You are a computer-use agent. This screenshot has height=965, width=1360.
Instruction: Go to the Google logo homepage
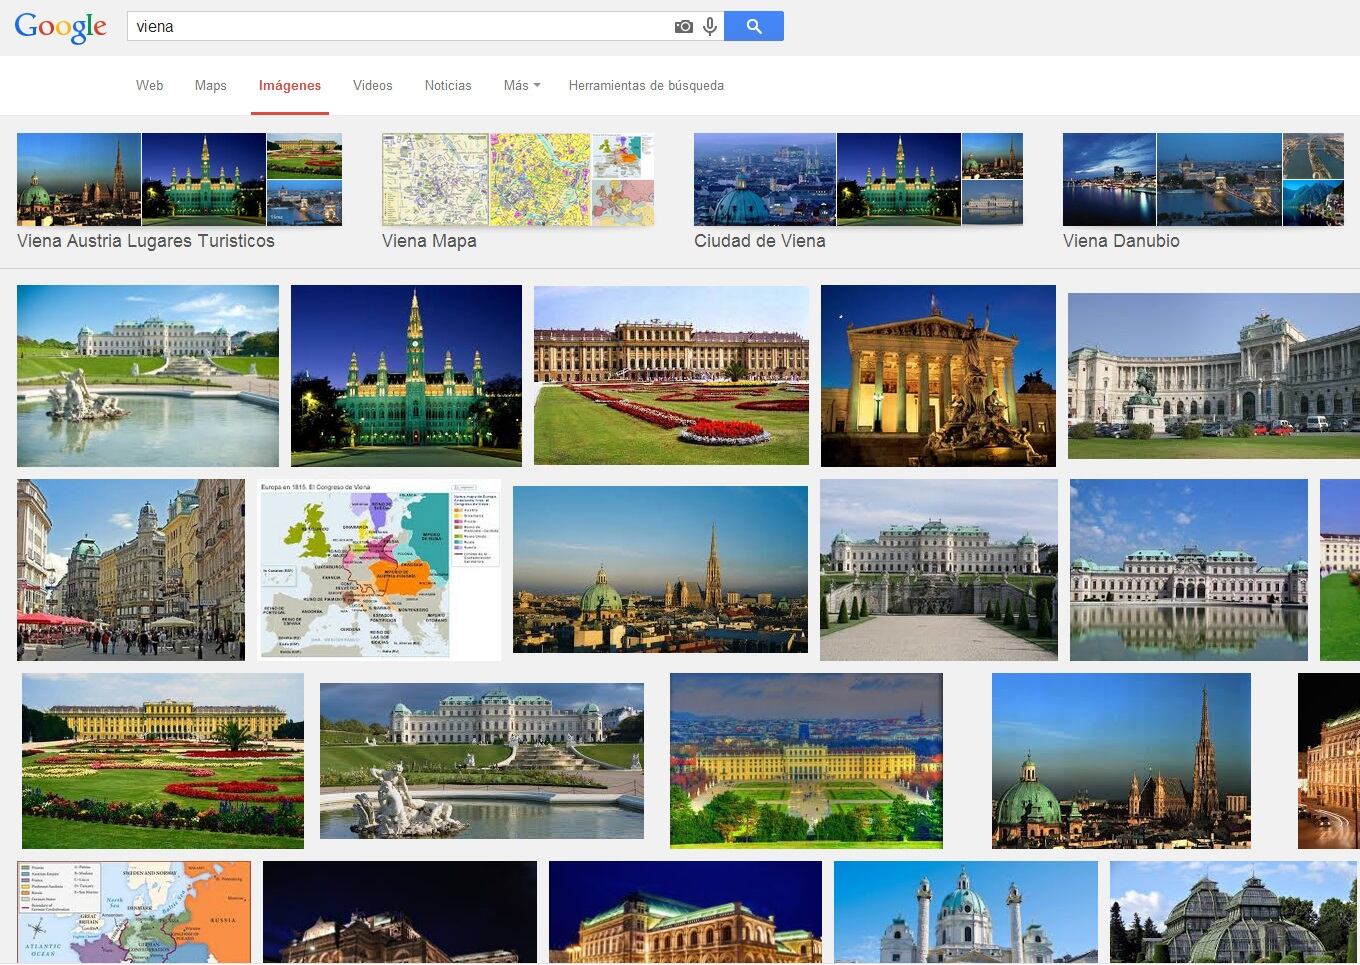click(x=60, y=27)
